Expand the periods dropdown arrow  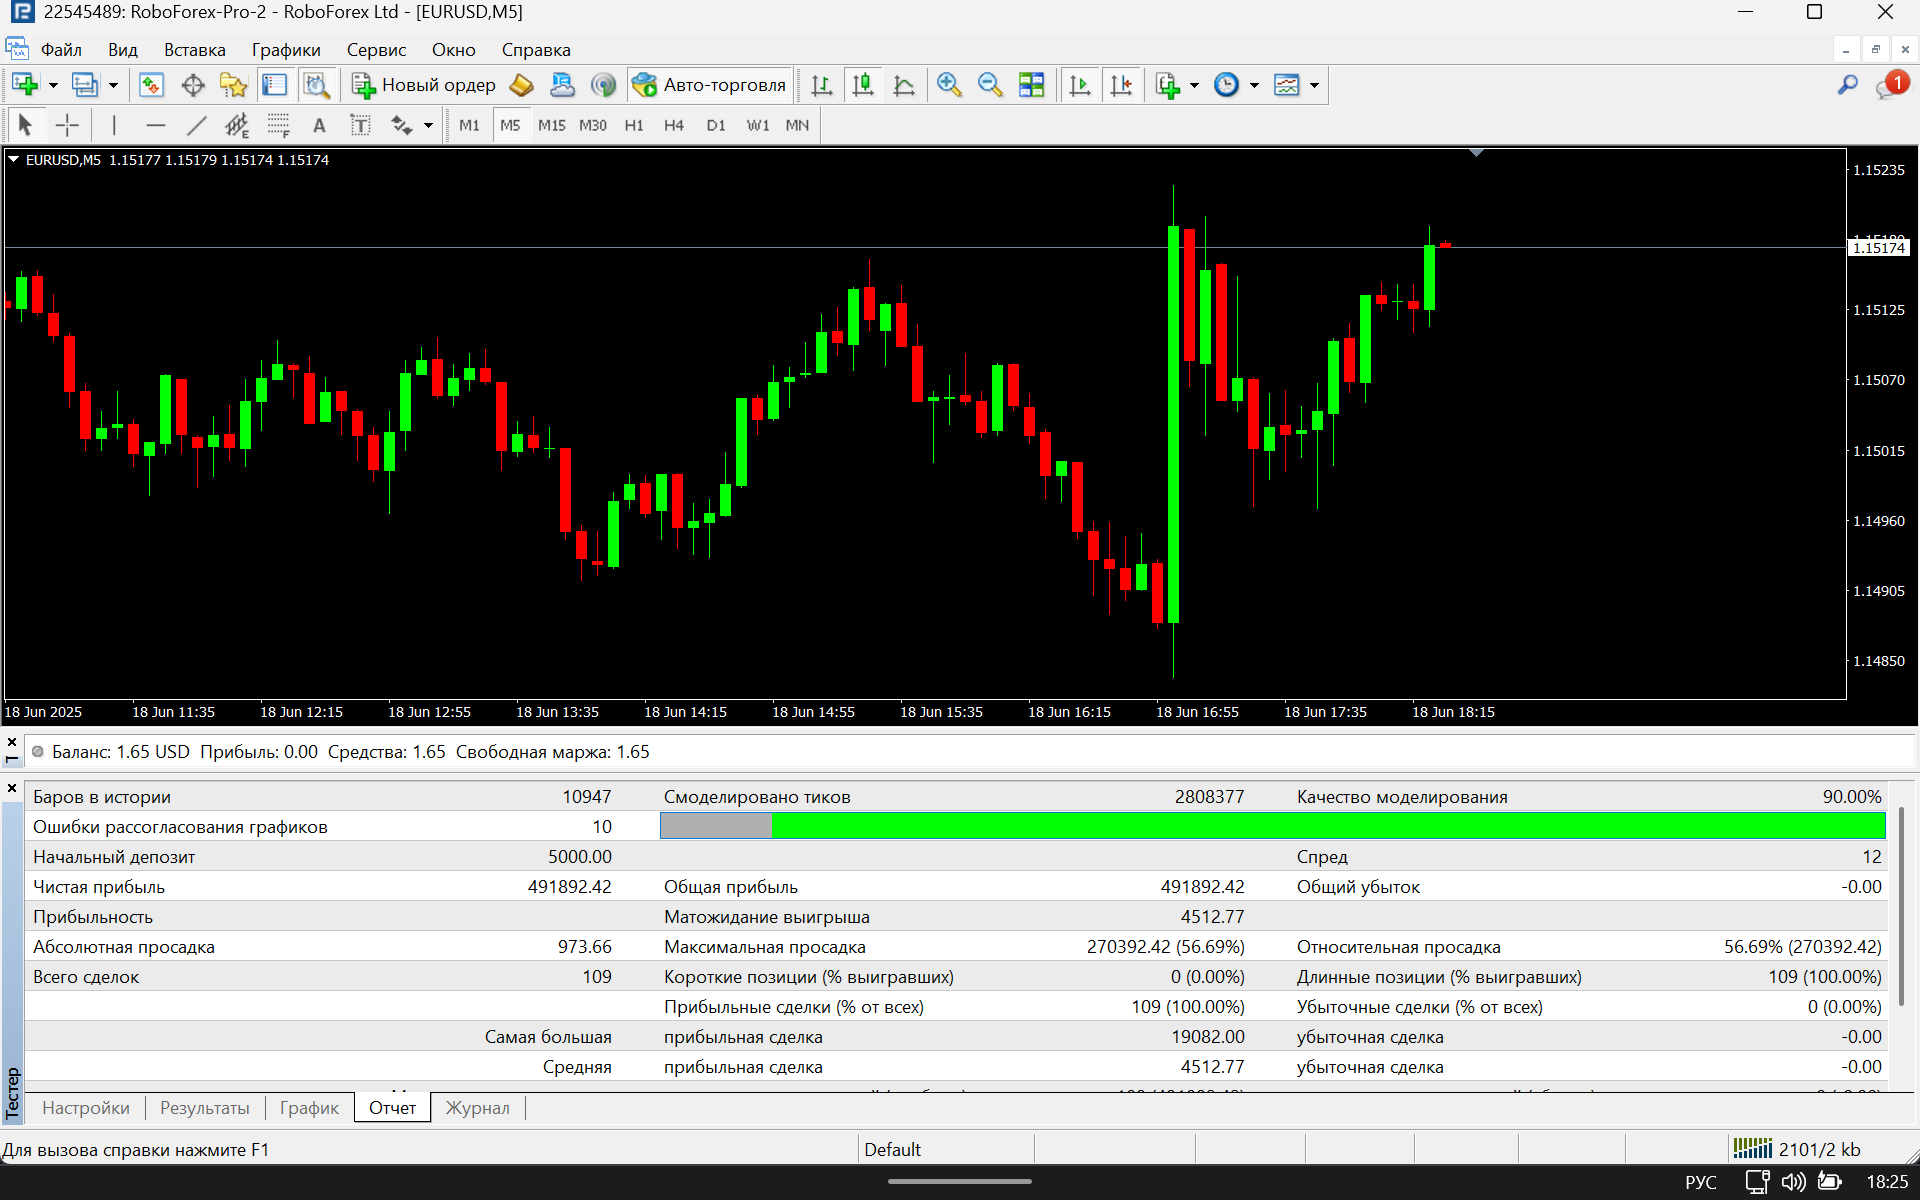click(1254, 85)
